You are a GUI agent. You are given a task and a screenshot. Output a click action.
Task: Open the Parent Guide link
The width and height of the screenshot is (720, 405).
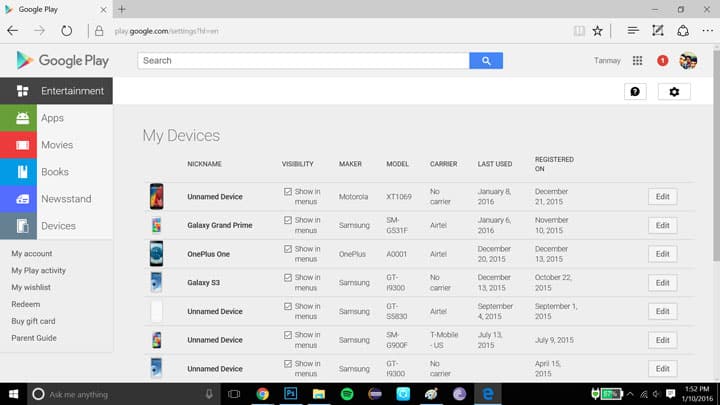pyautogui.click(x=34, y=338)
